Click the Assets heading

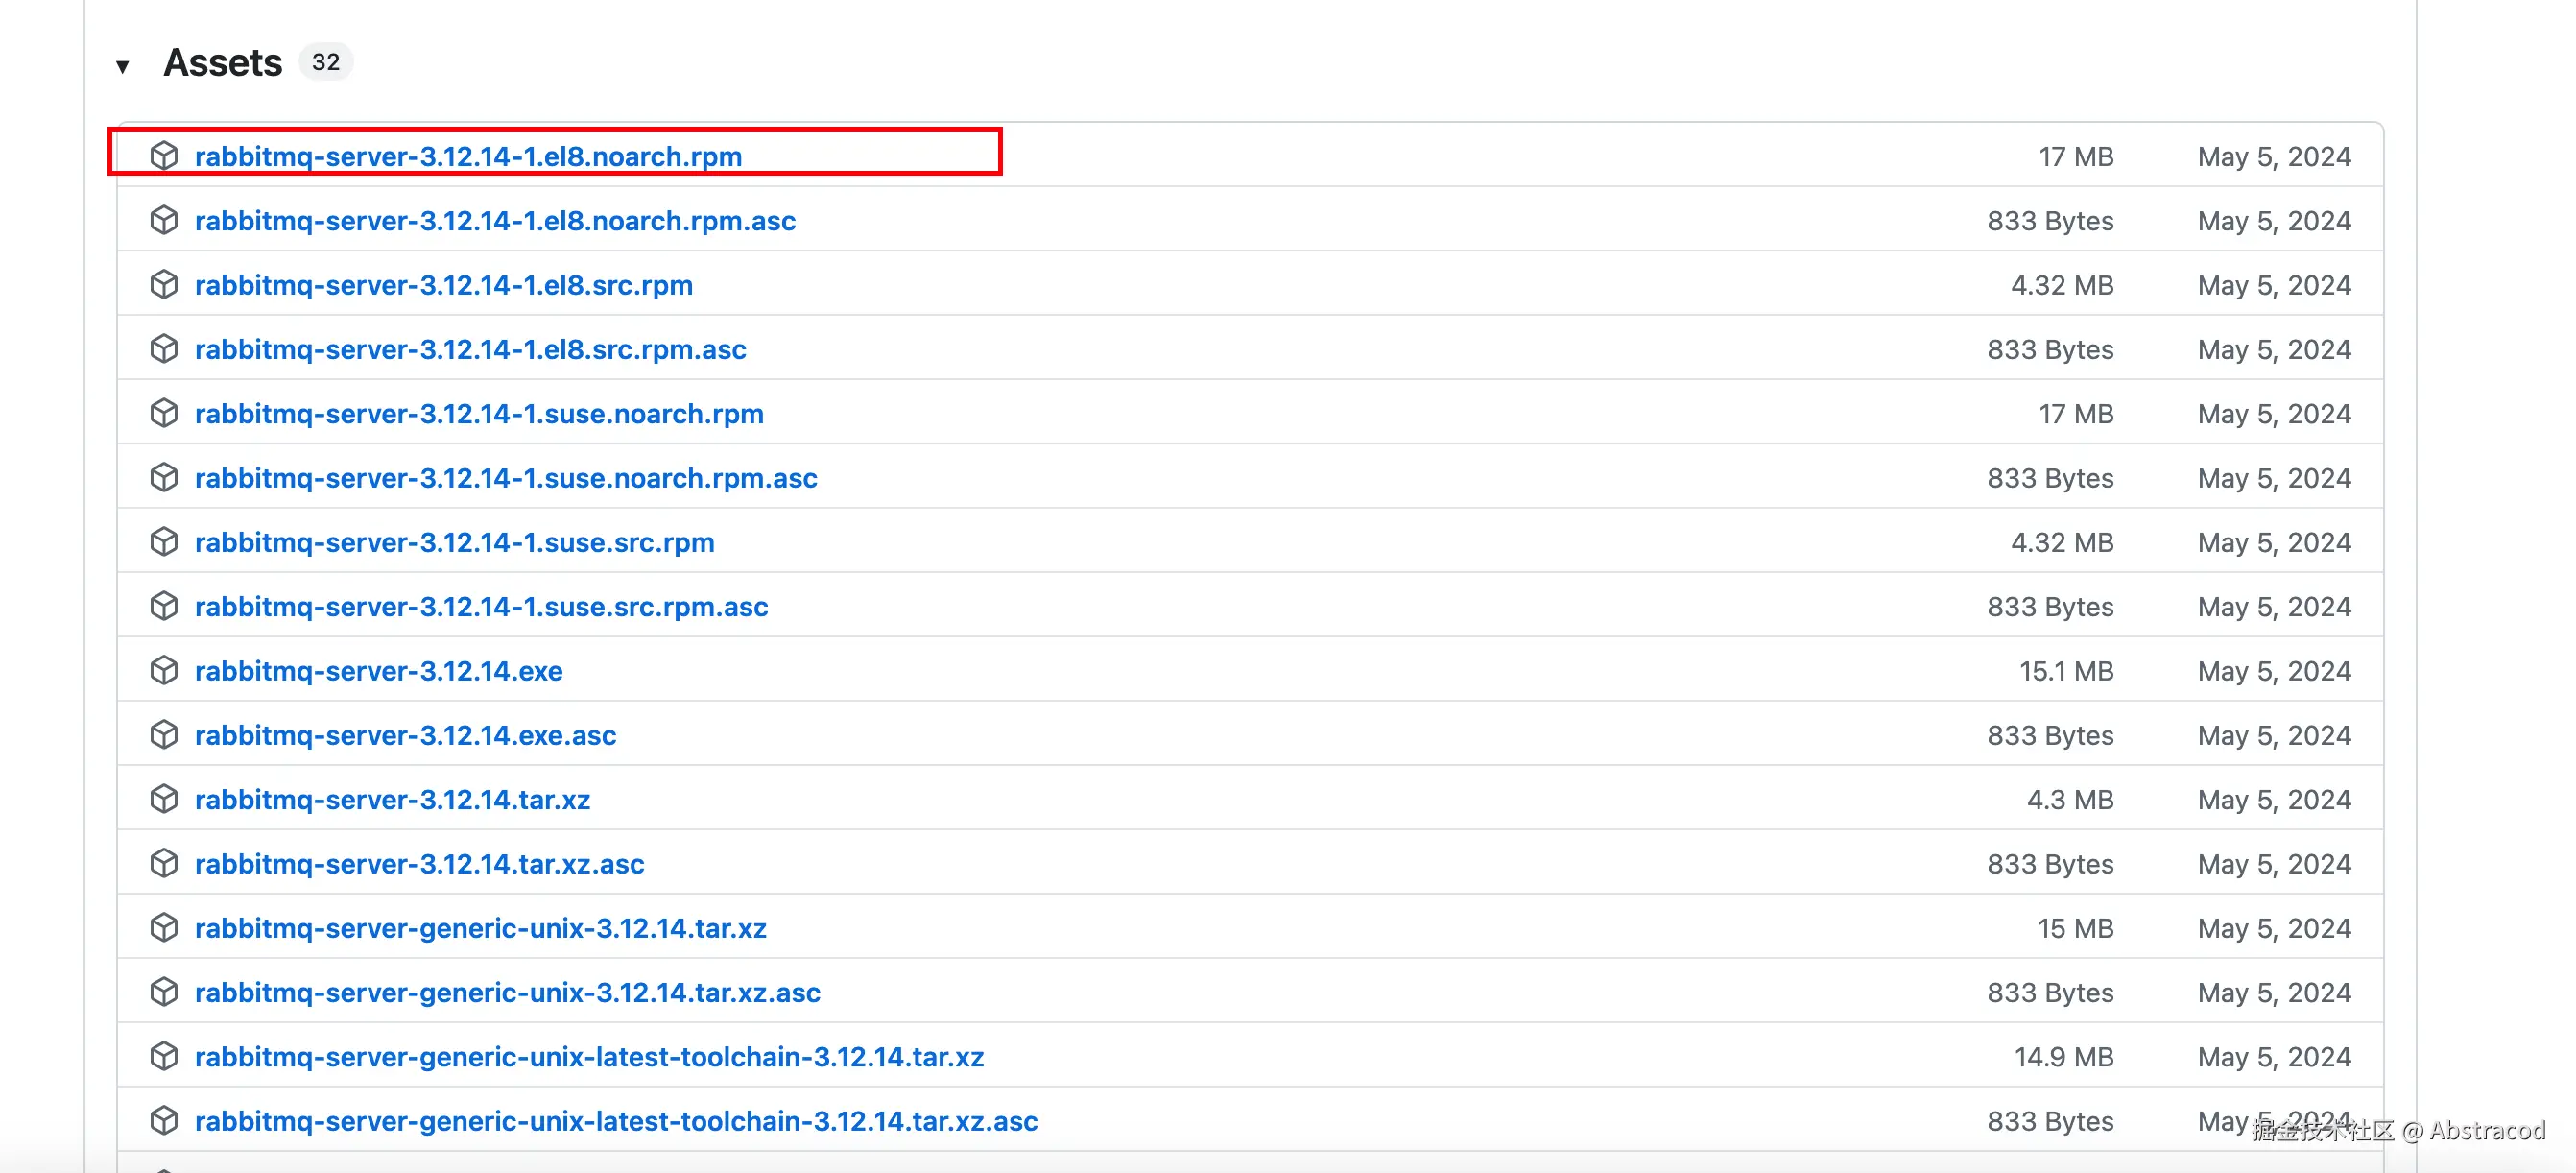223,63
